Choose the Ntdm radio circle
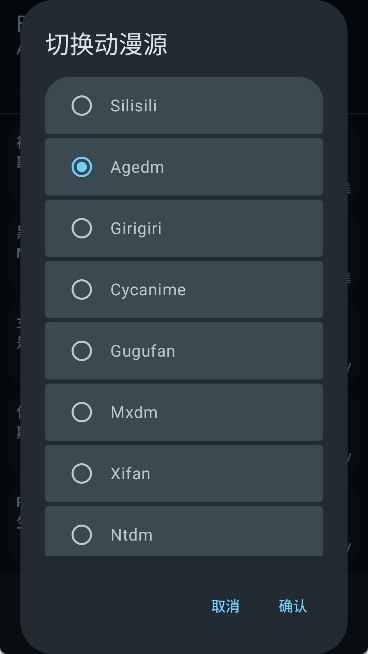Screen dimensions: 368x654 point(82,535)
